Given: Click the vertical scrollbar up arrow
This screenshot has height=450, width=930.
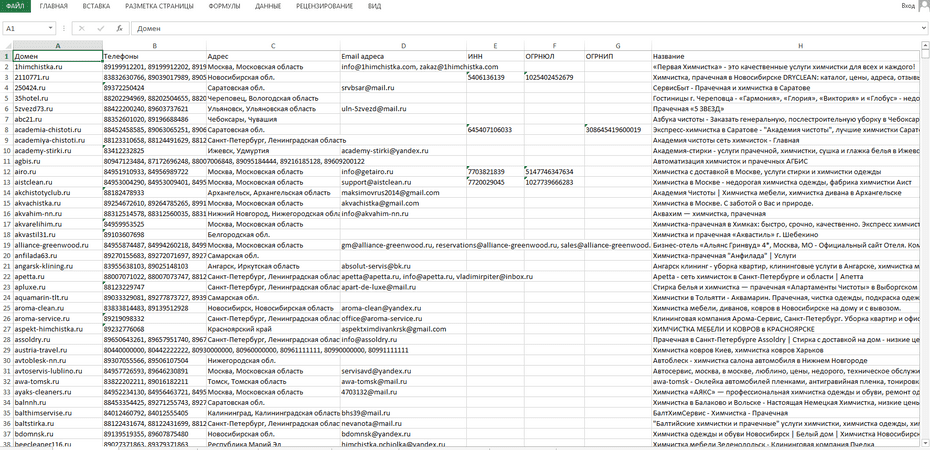Looking at the screenshot, I should [924, 46].
